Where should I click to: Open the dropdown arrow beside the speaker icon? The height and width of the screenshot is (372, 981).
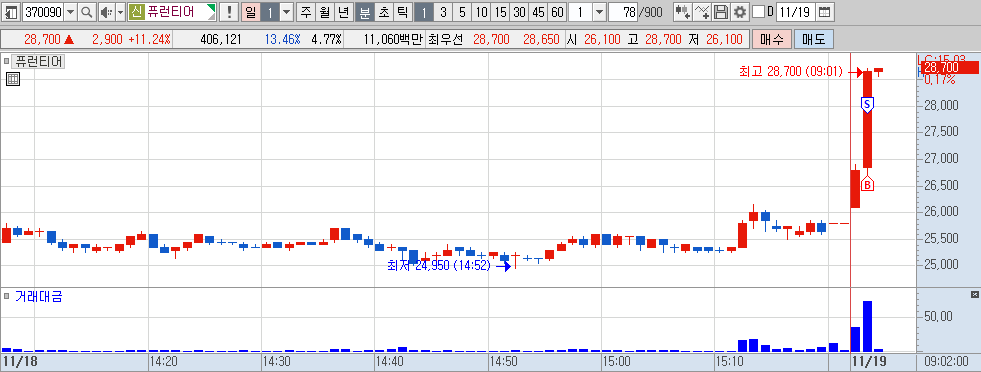click(120, 12)
